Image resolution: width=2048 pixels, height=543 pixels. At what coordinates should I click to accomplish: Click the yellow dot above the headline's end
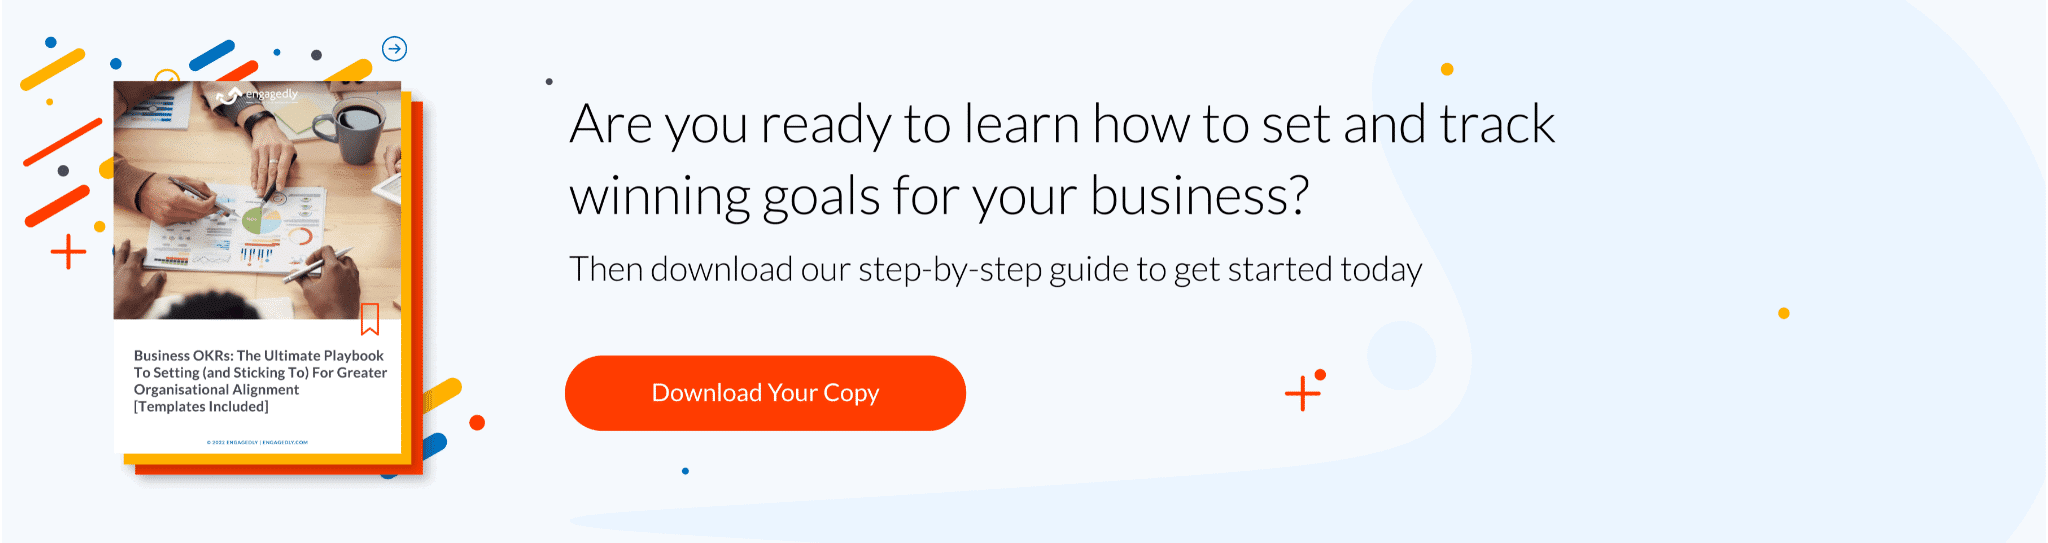[x=1447, y=69]
